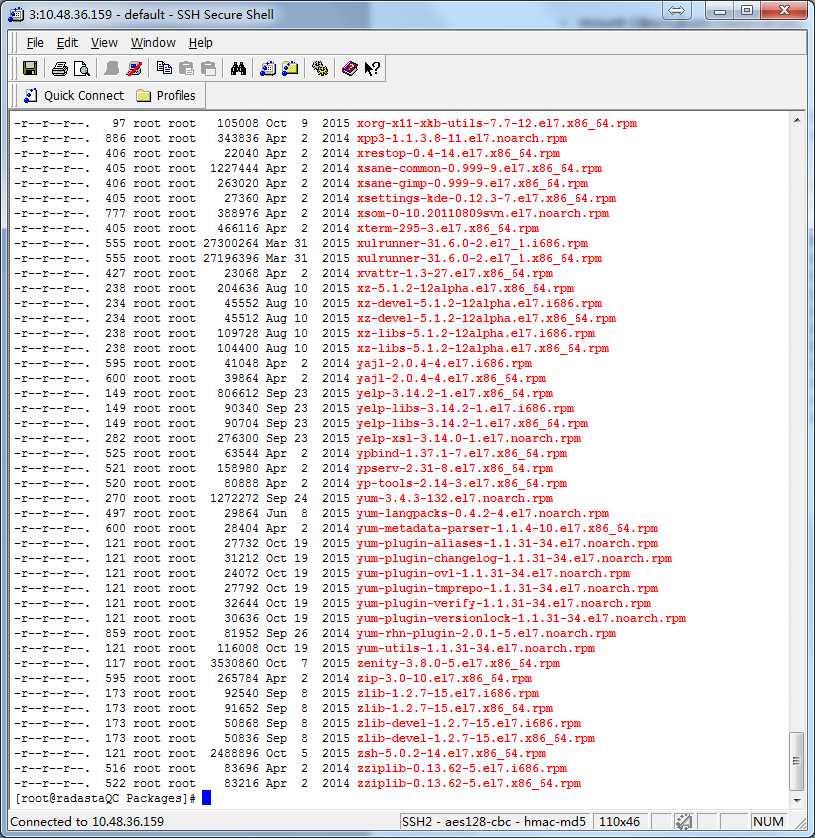Click the yum-rhn-plugin rpm filename
Image resolution: width=815 pixels, height=838 pixels.
click(x=486, y=633)
